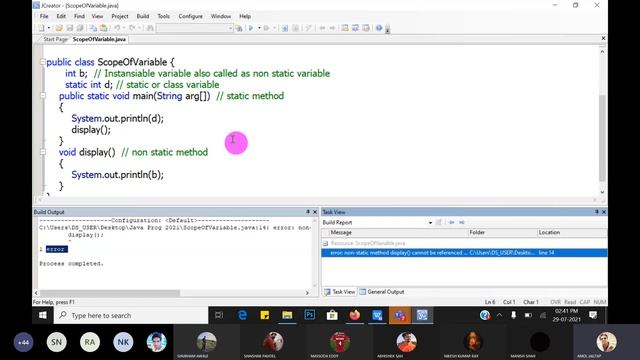Click 'Process completed.' in Build Output
The image size is (640, 360).
(71, 264)
